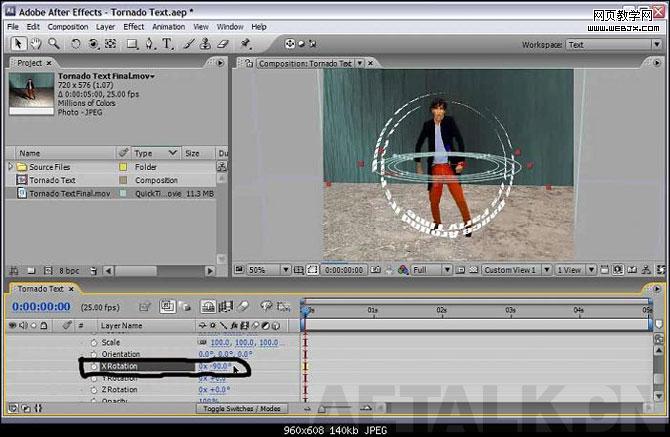Image resolution: width=670 pixels, height=437 pixels.
Task: Toggle the X Rotation stopwatch
Action: [x=94, y=366]
